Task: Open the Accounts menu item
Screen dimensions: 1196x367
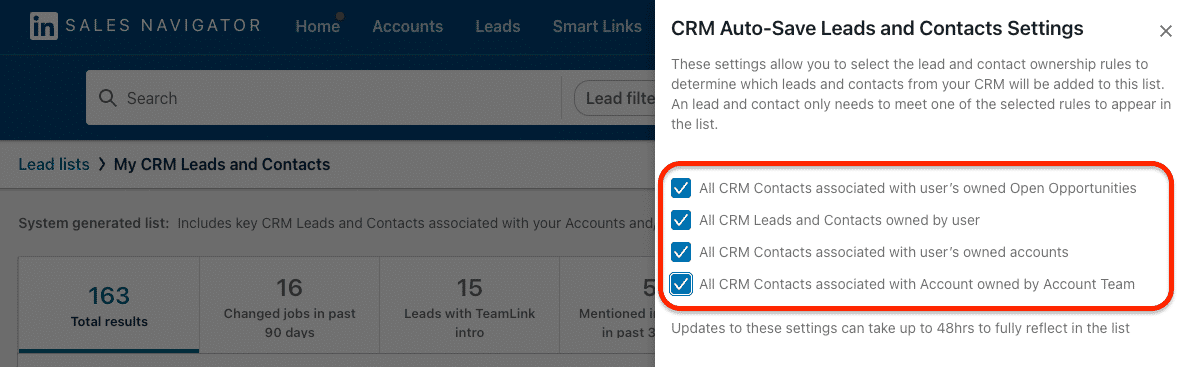Action: click(x=407, y=27)
